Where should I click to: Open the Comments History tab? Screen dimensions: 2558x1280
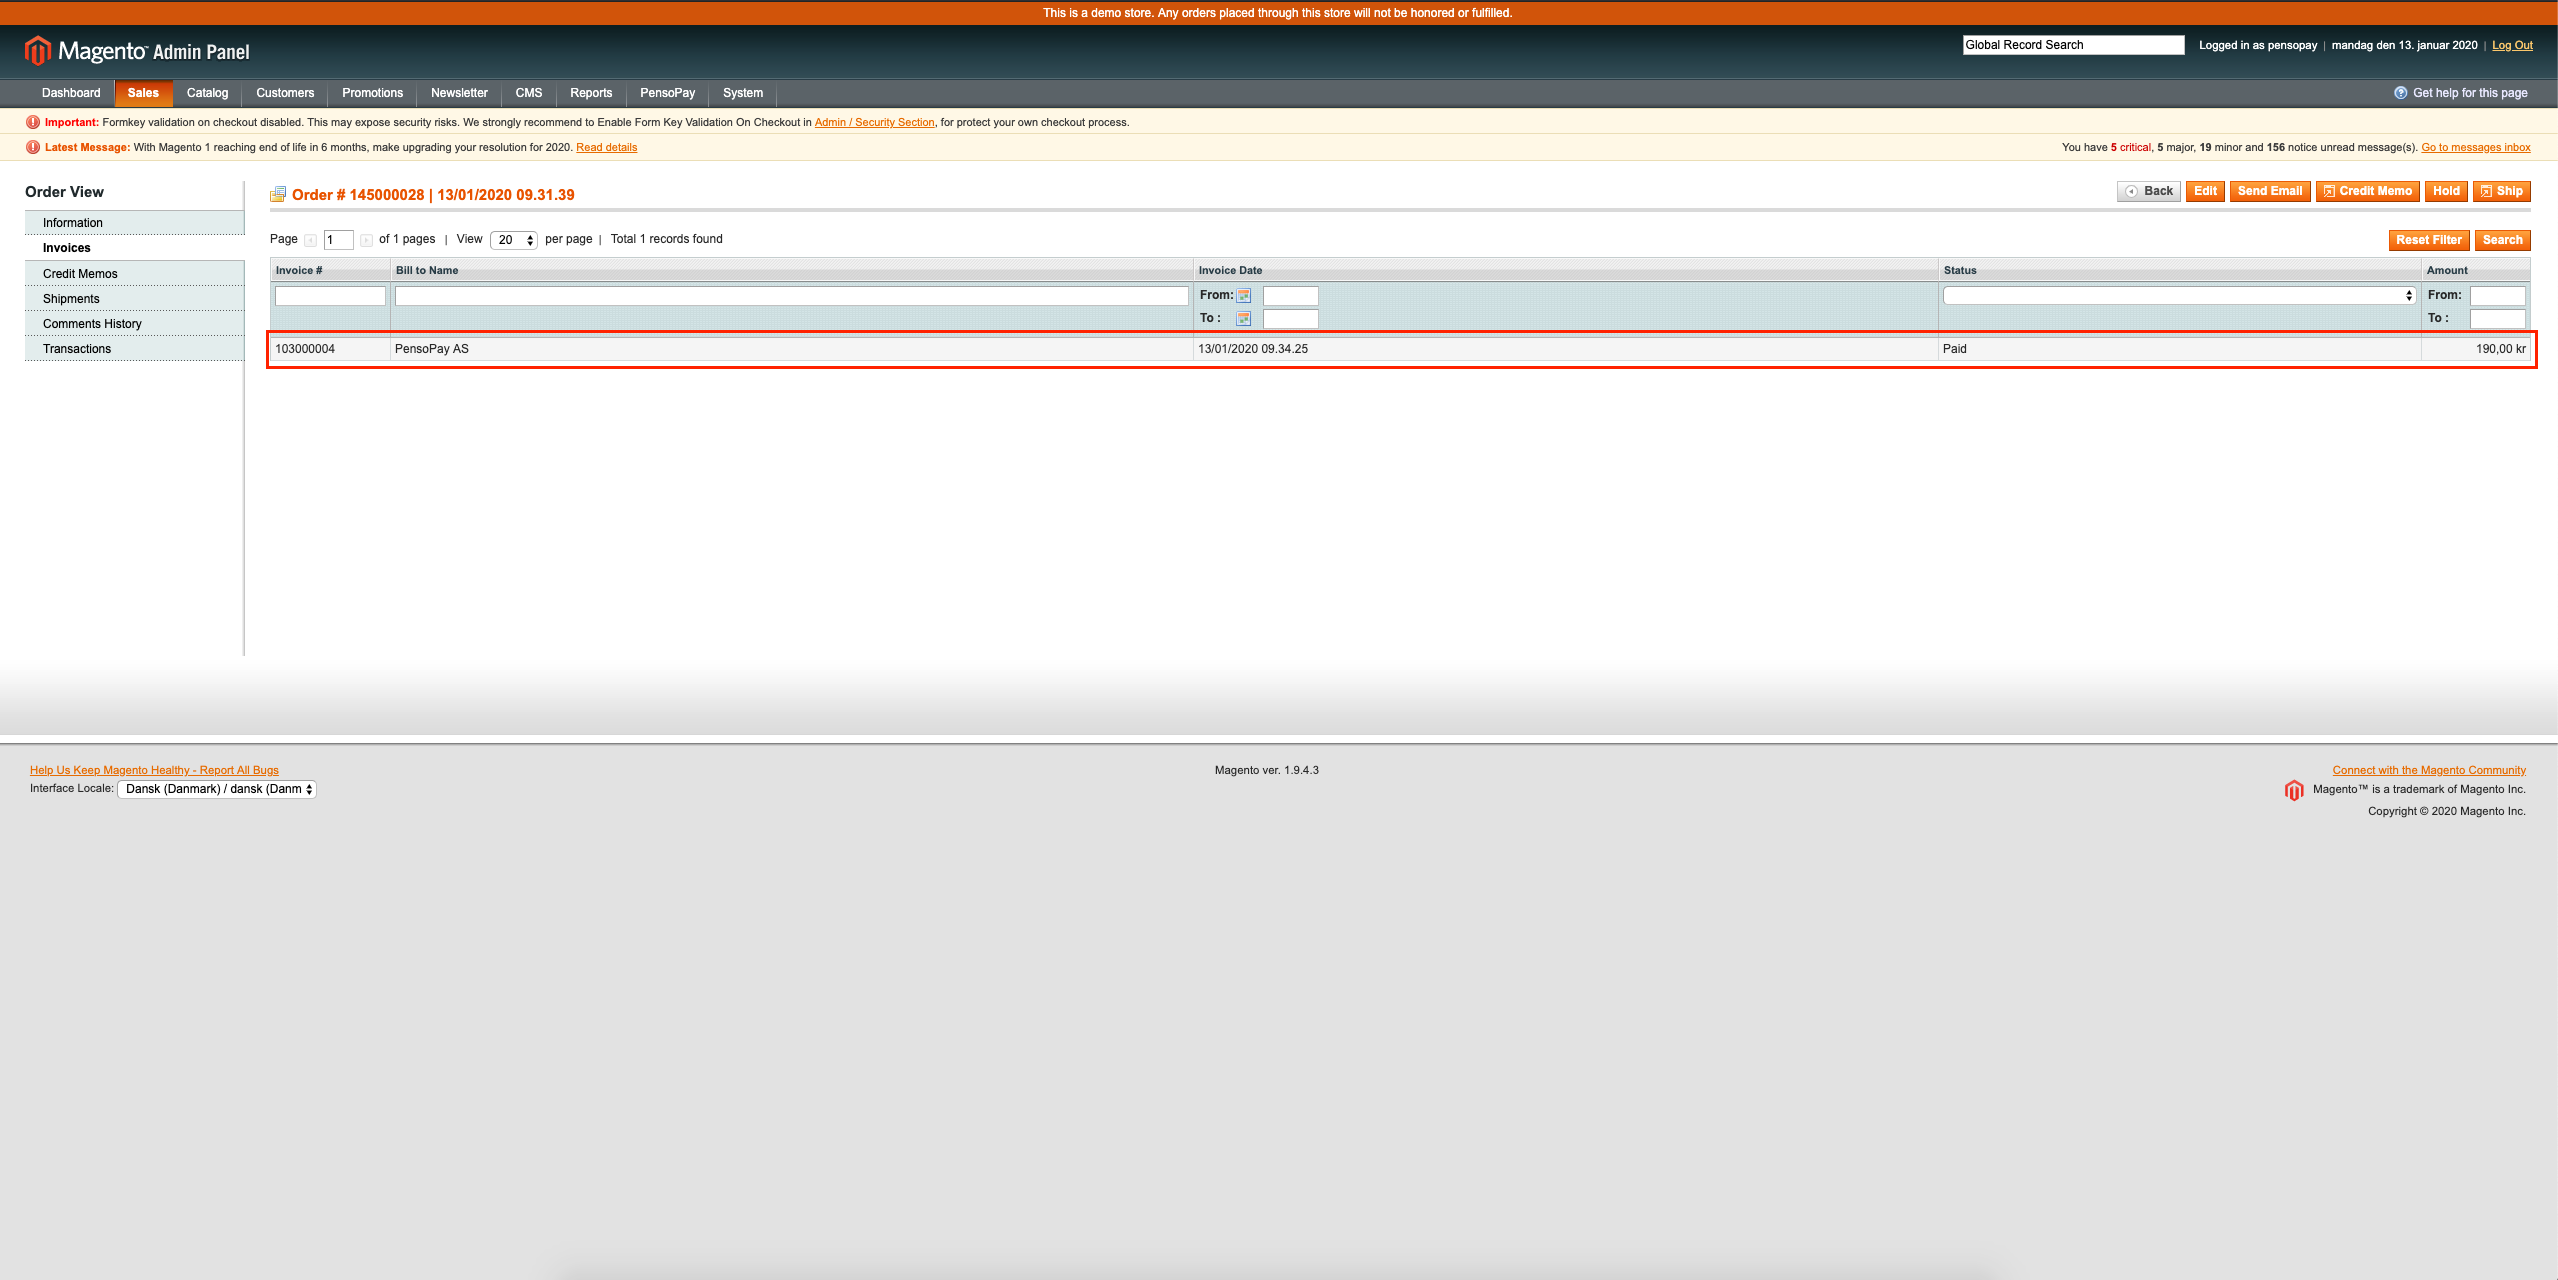point(134,324)
